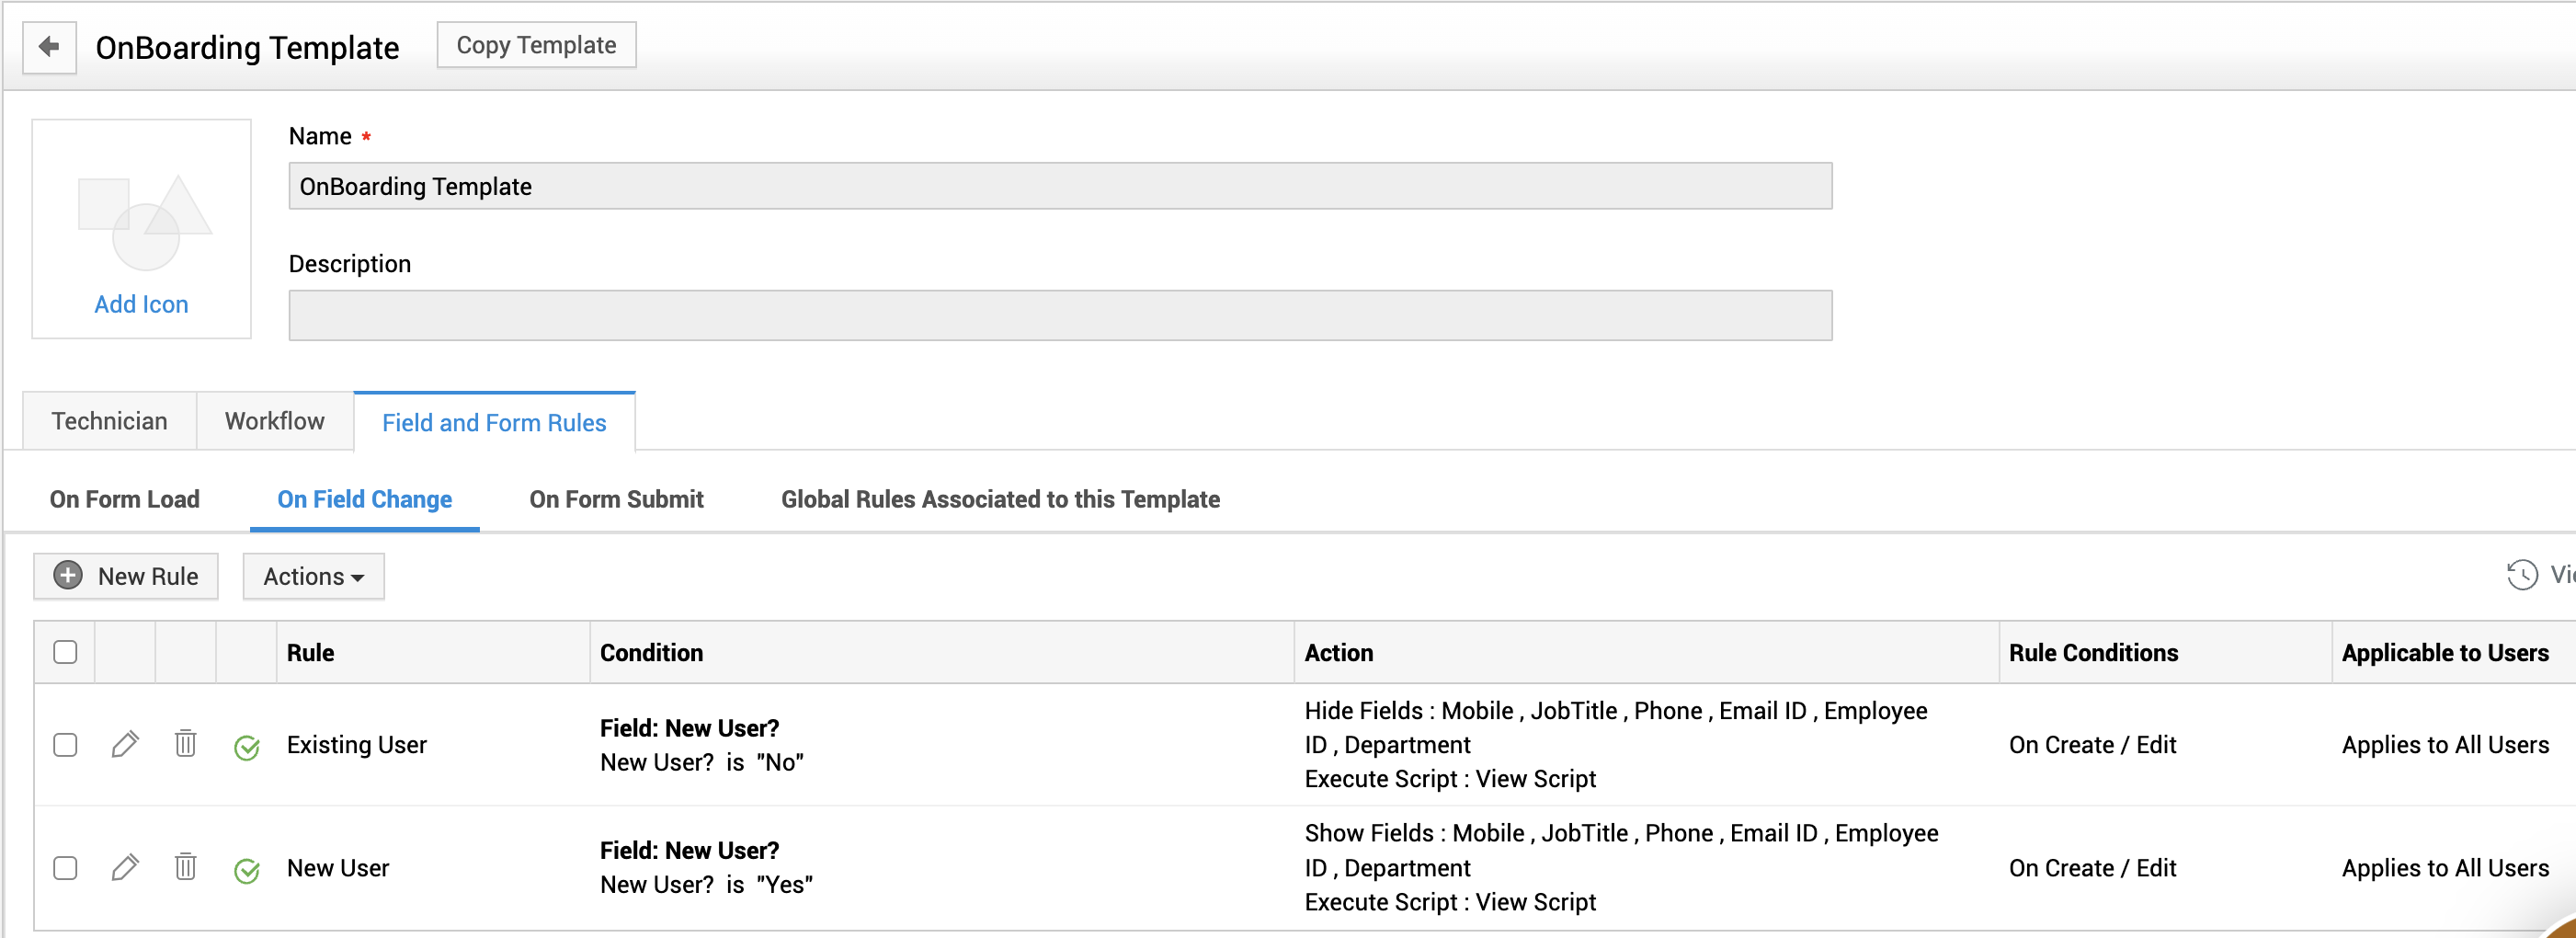Switch to the Workflow tab
Image resolution: width=2576 pixels, height=938 pixels.
(x=274, y=421)
